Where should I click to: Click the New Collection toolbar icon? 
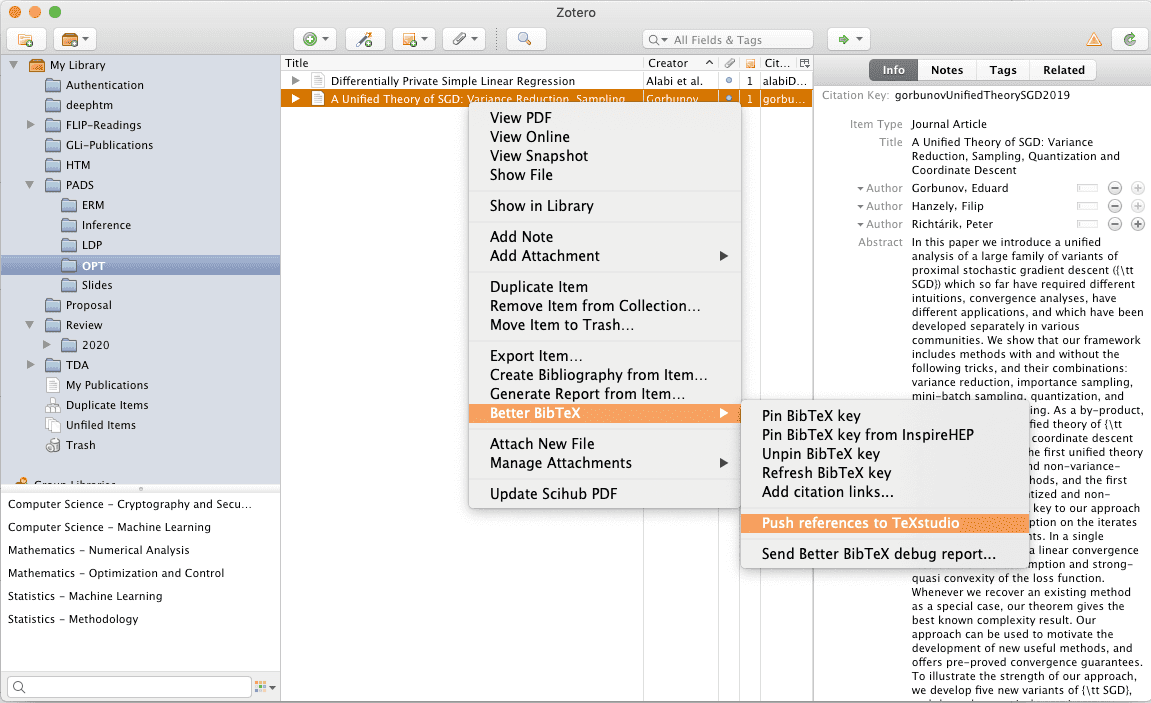pos(26,39)
